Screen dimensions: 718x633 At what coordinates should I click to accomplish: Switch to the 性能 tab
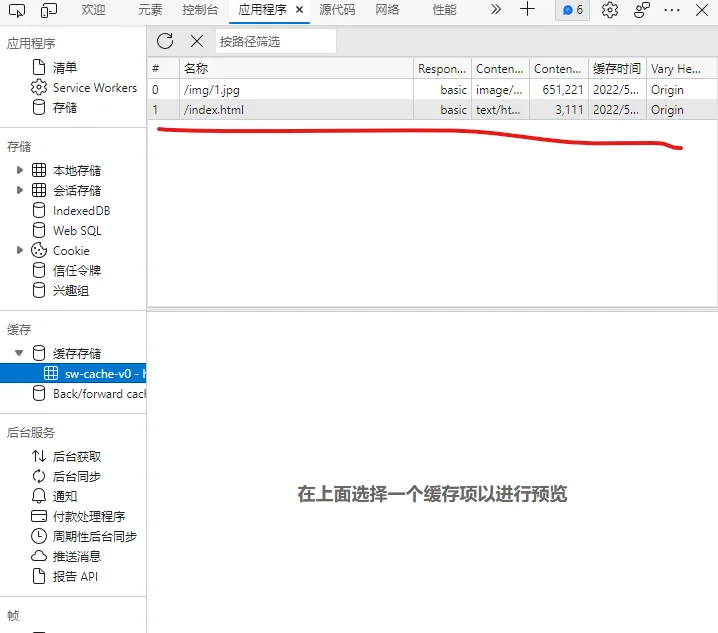click(x=444, y=10)
